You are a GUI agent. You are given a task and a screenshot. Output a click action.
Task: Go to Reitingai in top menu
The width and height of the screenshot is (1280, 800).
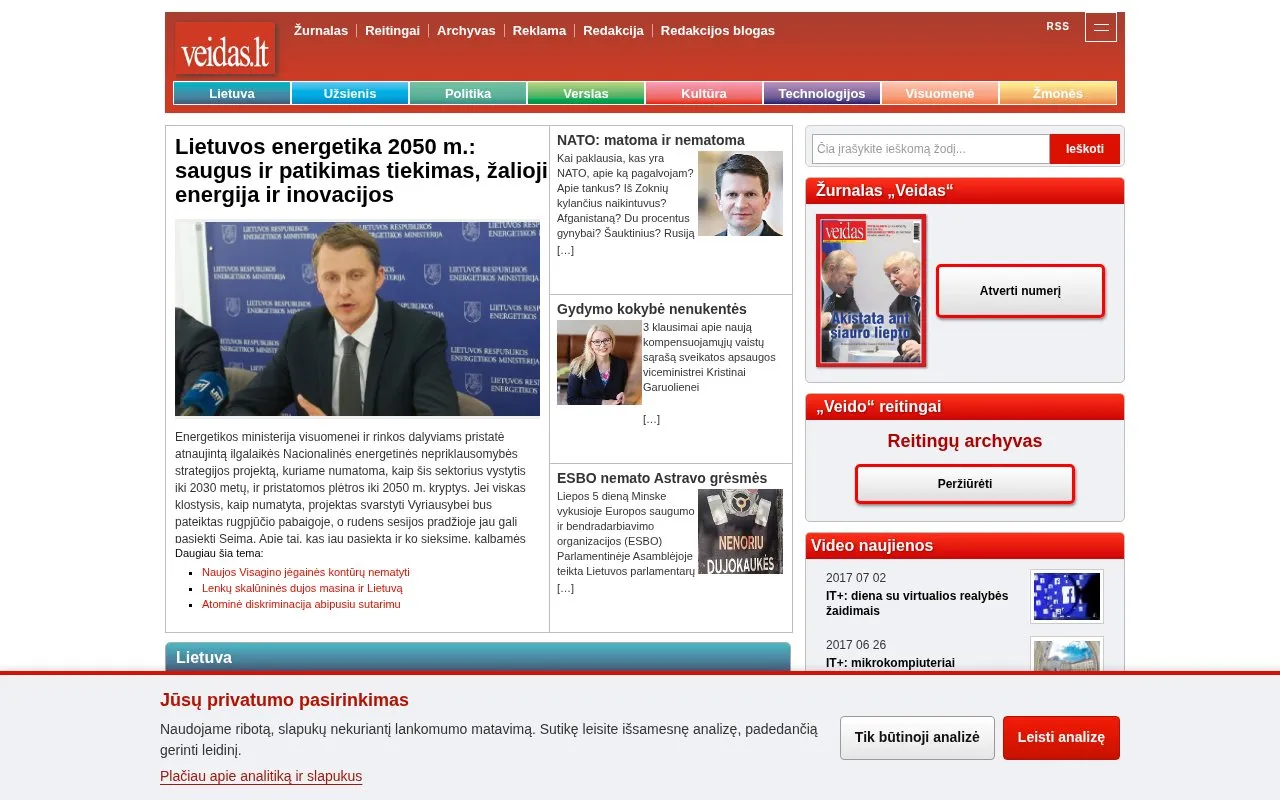392,30
